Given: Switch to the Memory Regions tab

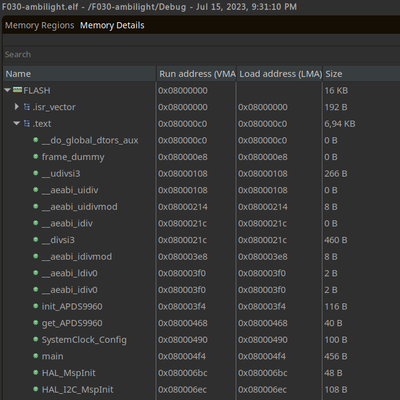Looking at the screenshot, I should coord(39,25).
